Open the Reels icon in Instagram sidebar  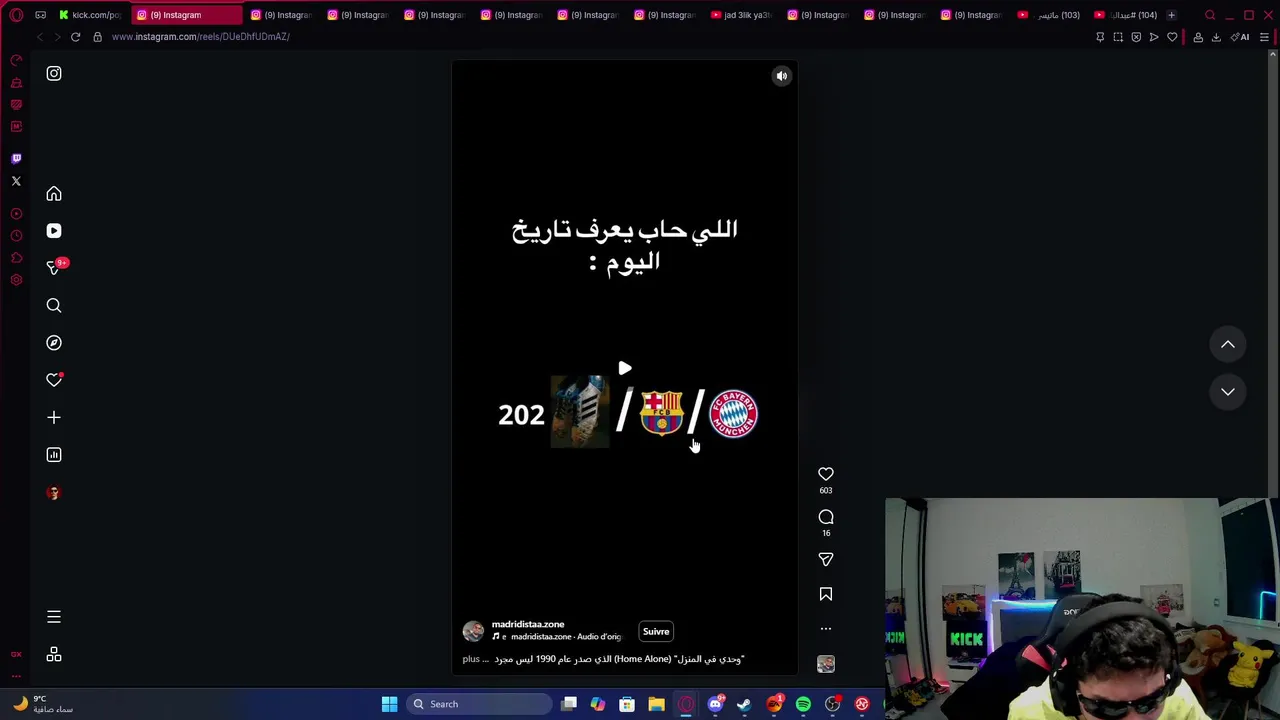point(54,231)
